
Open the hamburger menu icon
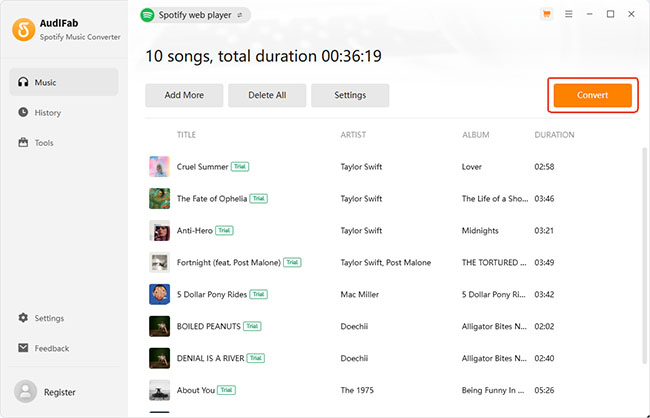[569, 14]
